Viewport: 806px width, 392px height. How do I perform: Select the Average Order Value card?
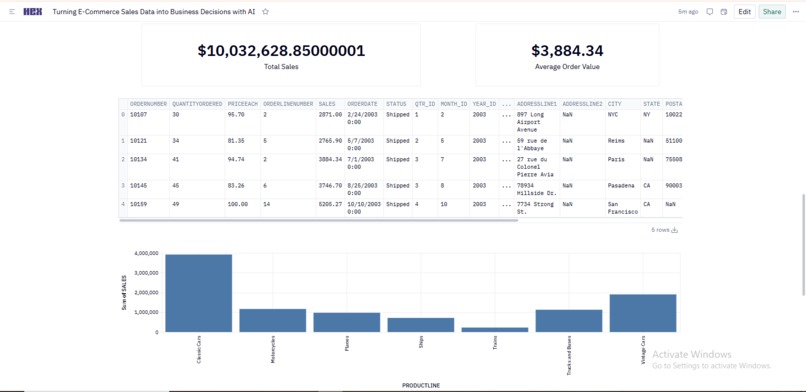pyautogui.click(x=567, y=55)
